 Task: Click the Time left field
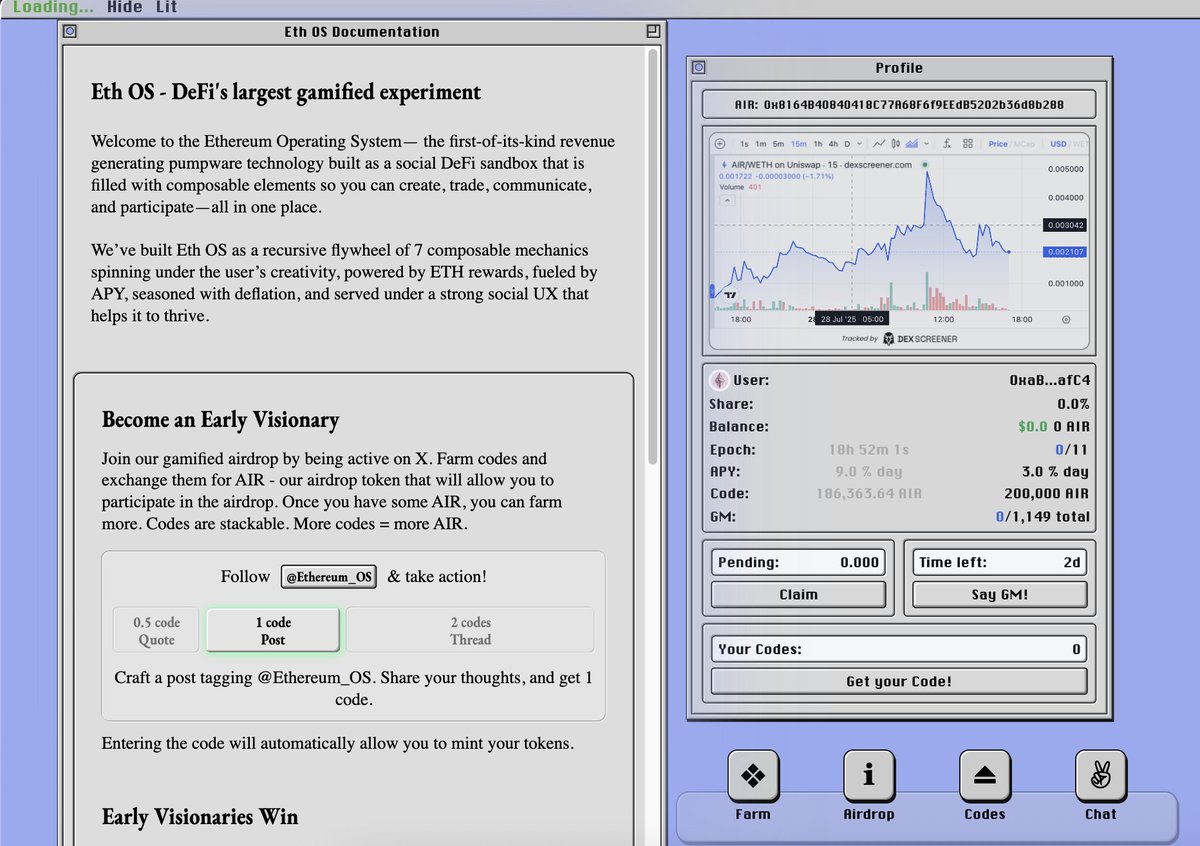coord(999,562)
